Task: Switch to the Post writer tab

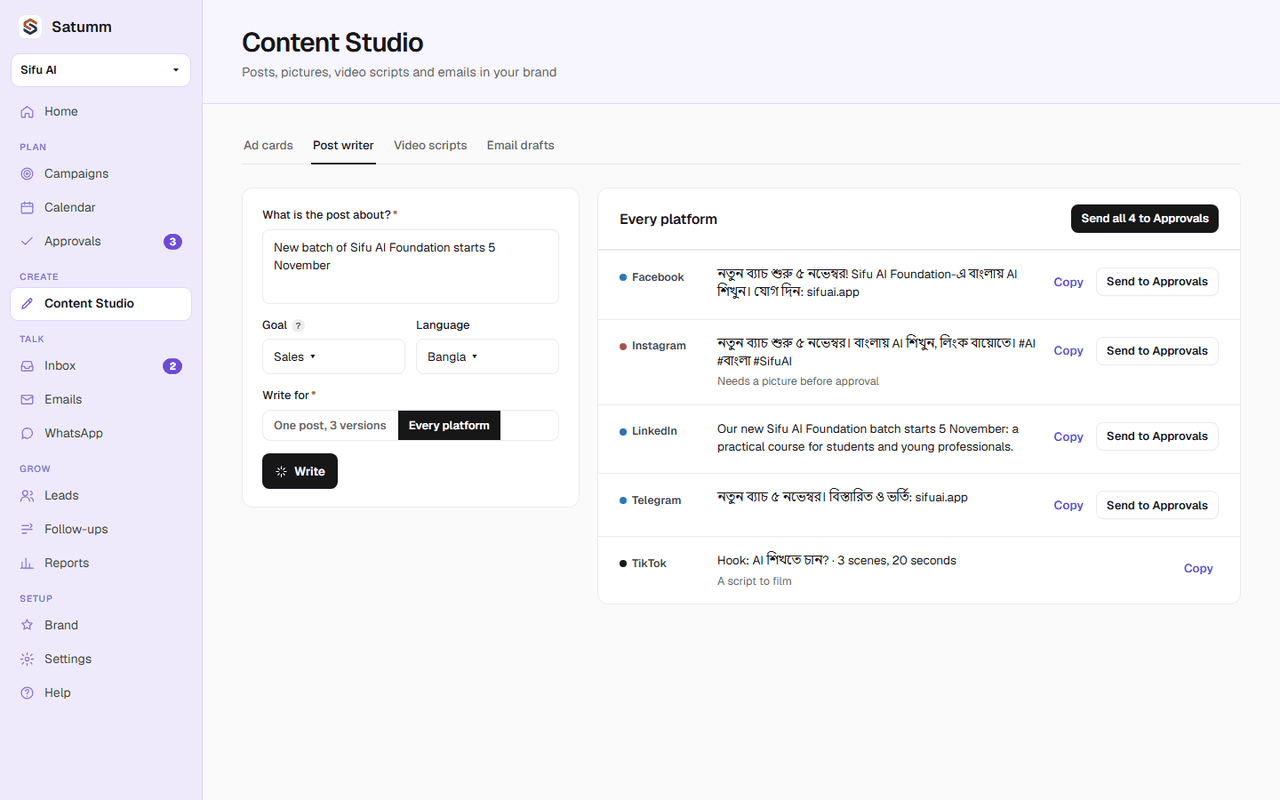Action: (x=343, y=146)
